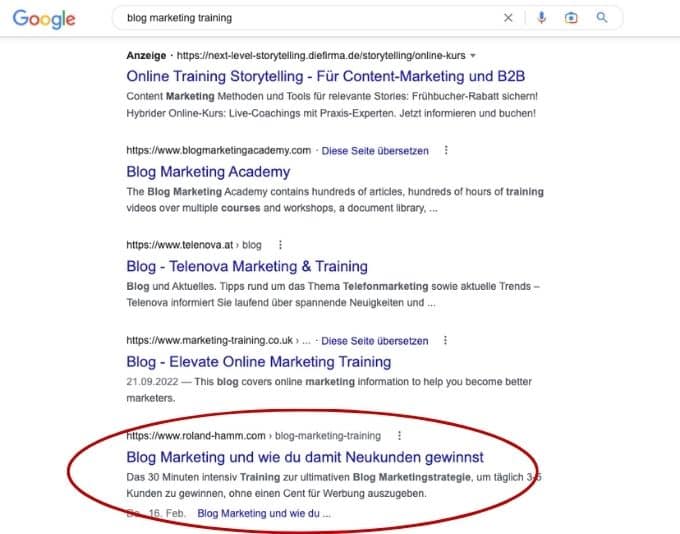680x534 pixels.
Task: Click 'Diese Seite übersetzen' for blogmarketingacademy.com
Action: (375, 151)
